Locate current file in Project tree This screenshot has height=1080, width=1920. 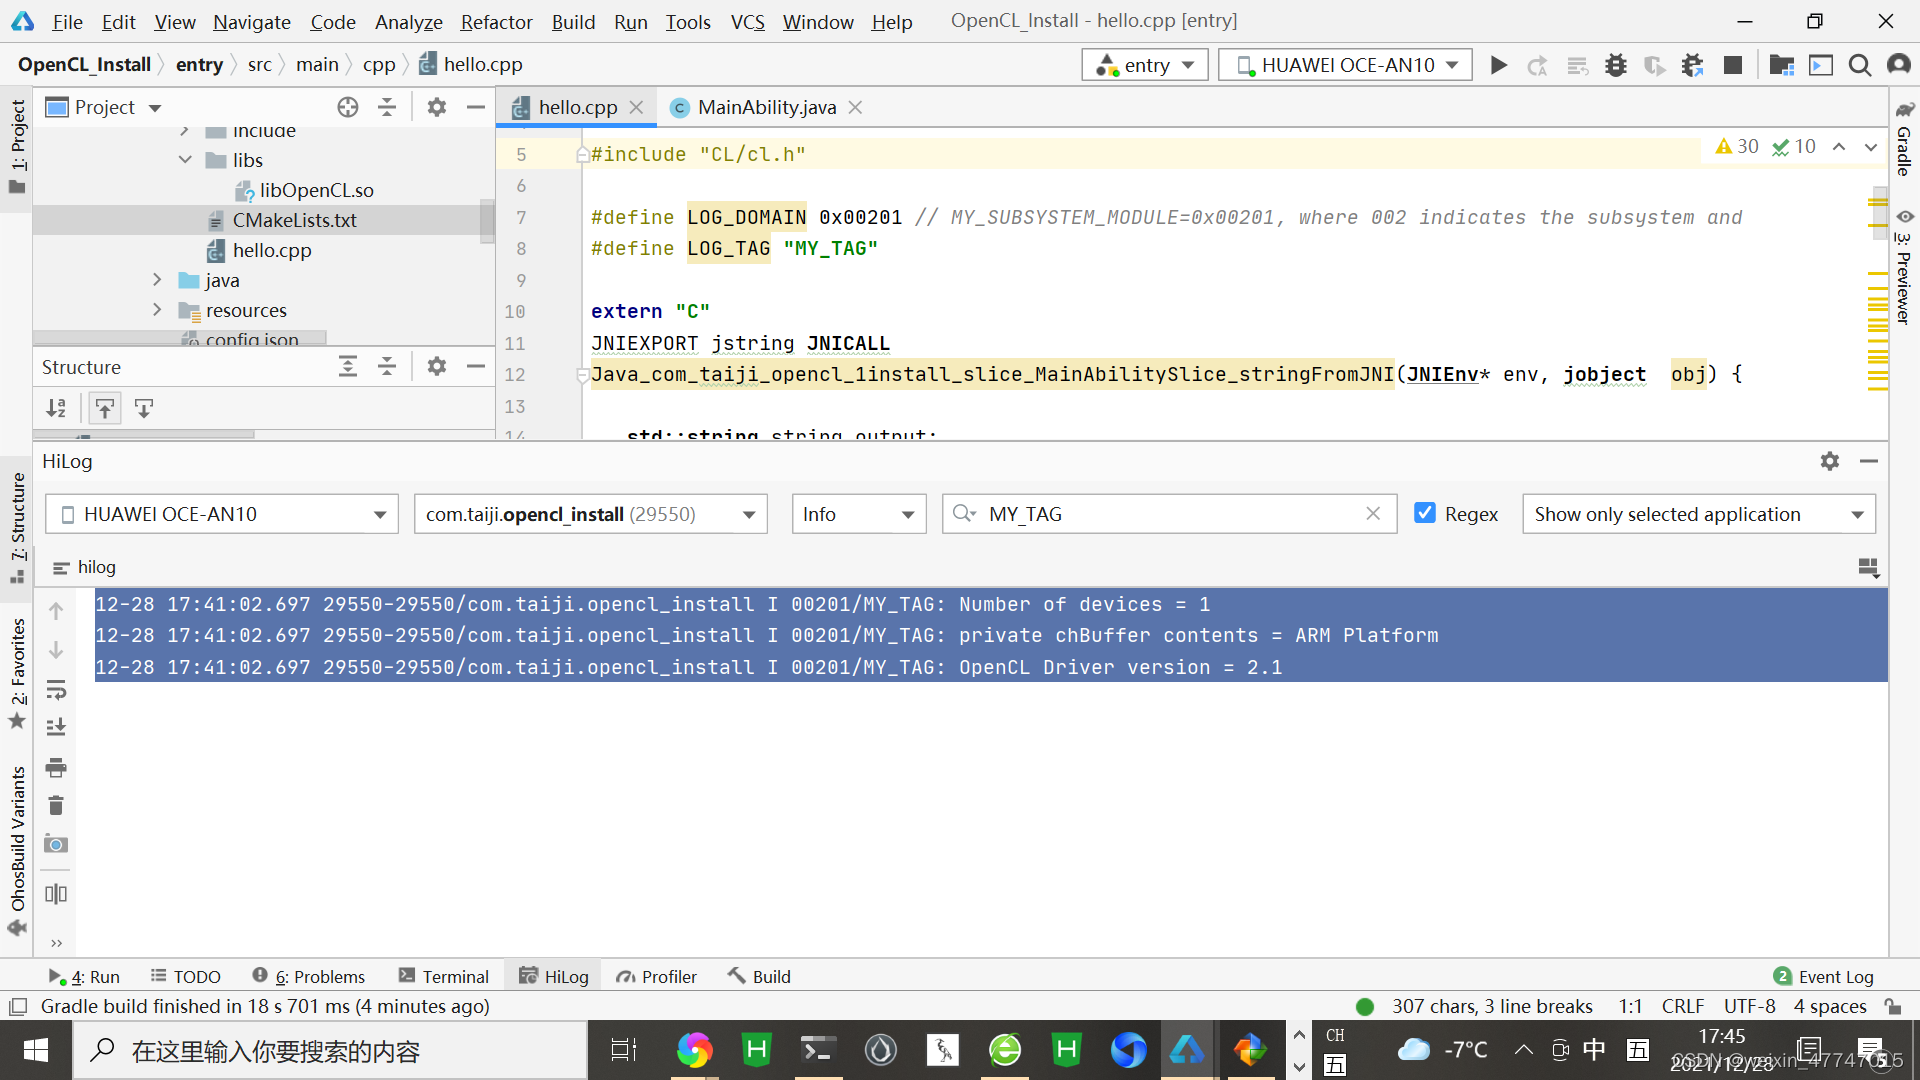347,107
